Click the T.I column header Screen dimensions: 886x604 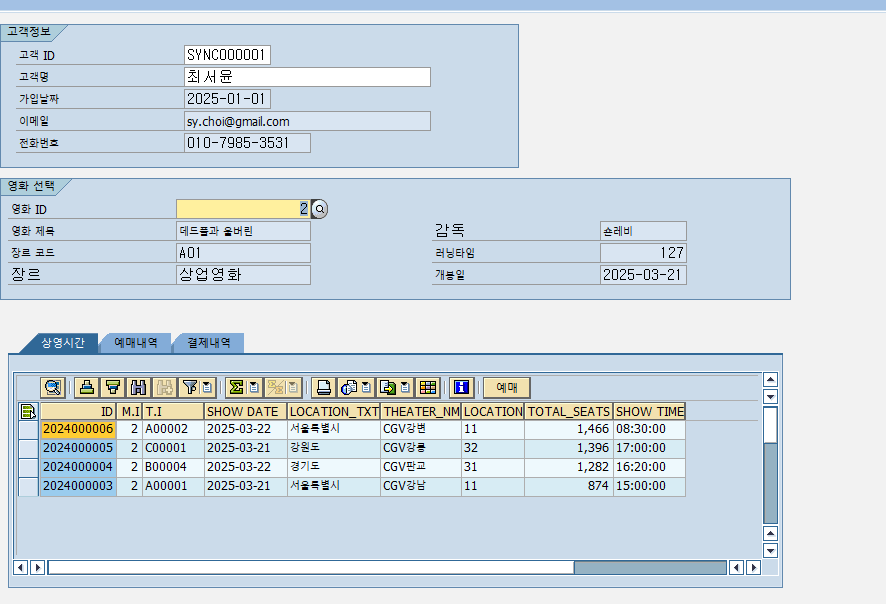(173, 411)
